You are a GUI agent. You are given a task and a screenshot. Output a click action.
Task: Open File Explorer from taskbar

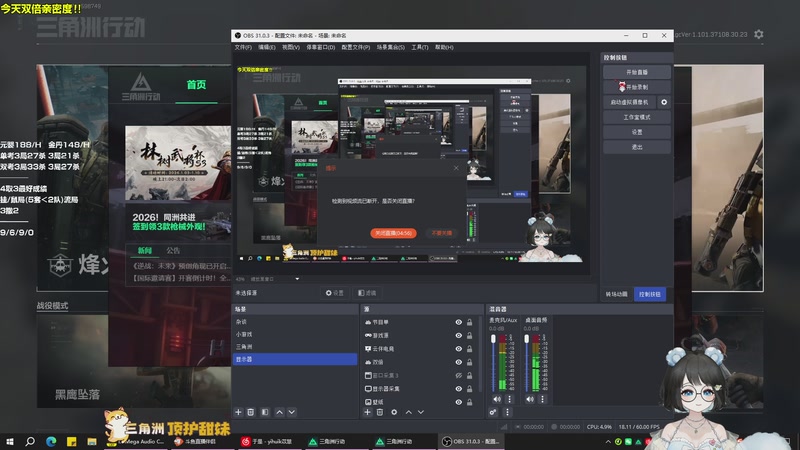click(x=92, y=441)
